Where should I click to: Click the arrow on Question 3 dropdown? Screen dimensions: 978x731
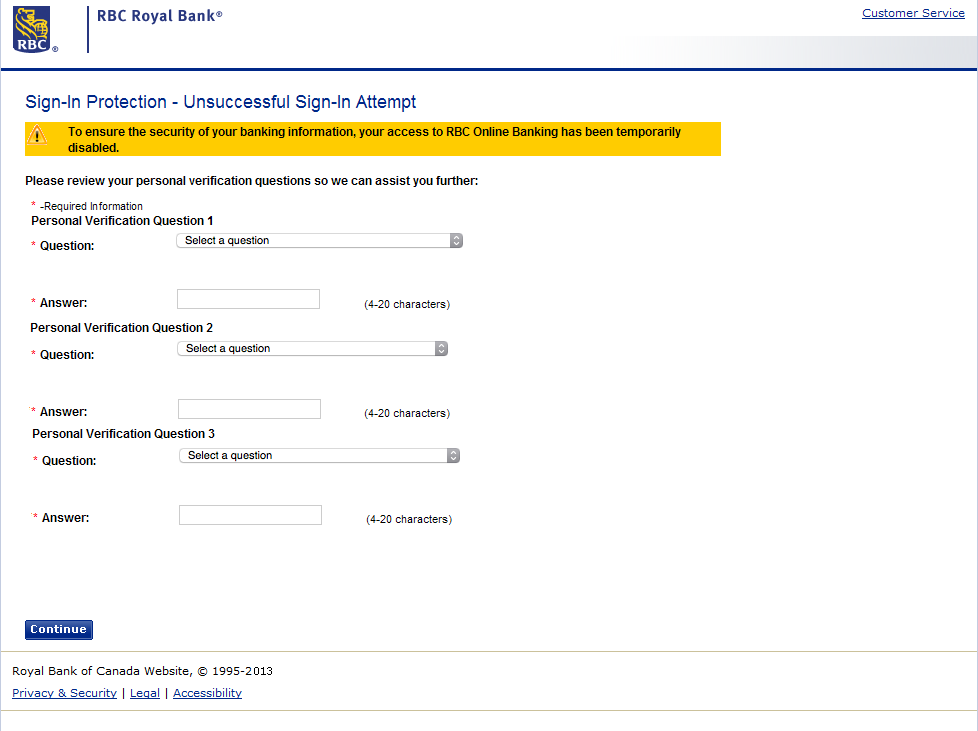455,455
